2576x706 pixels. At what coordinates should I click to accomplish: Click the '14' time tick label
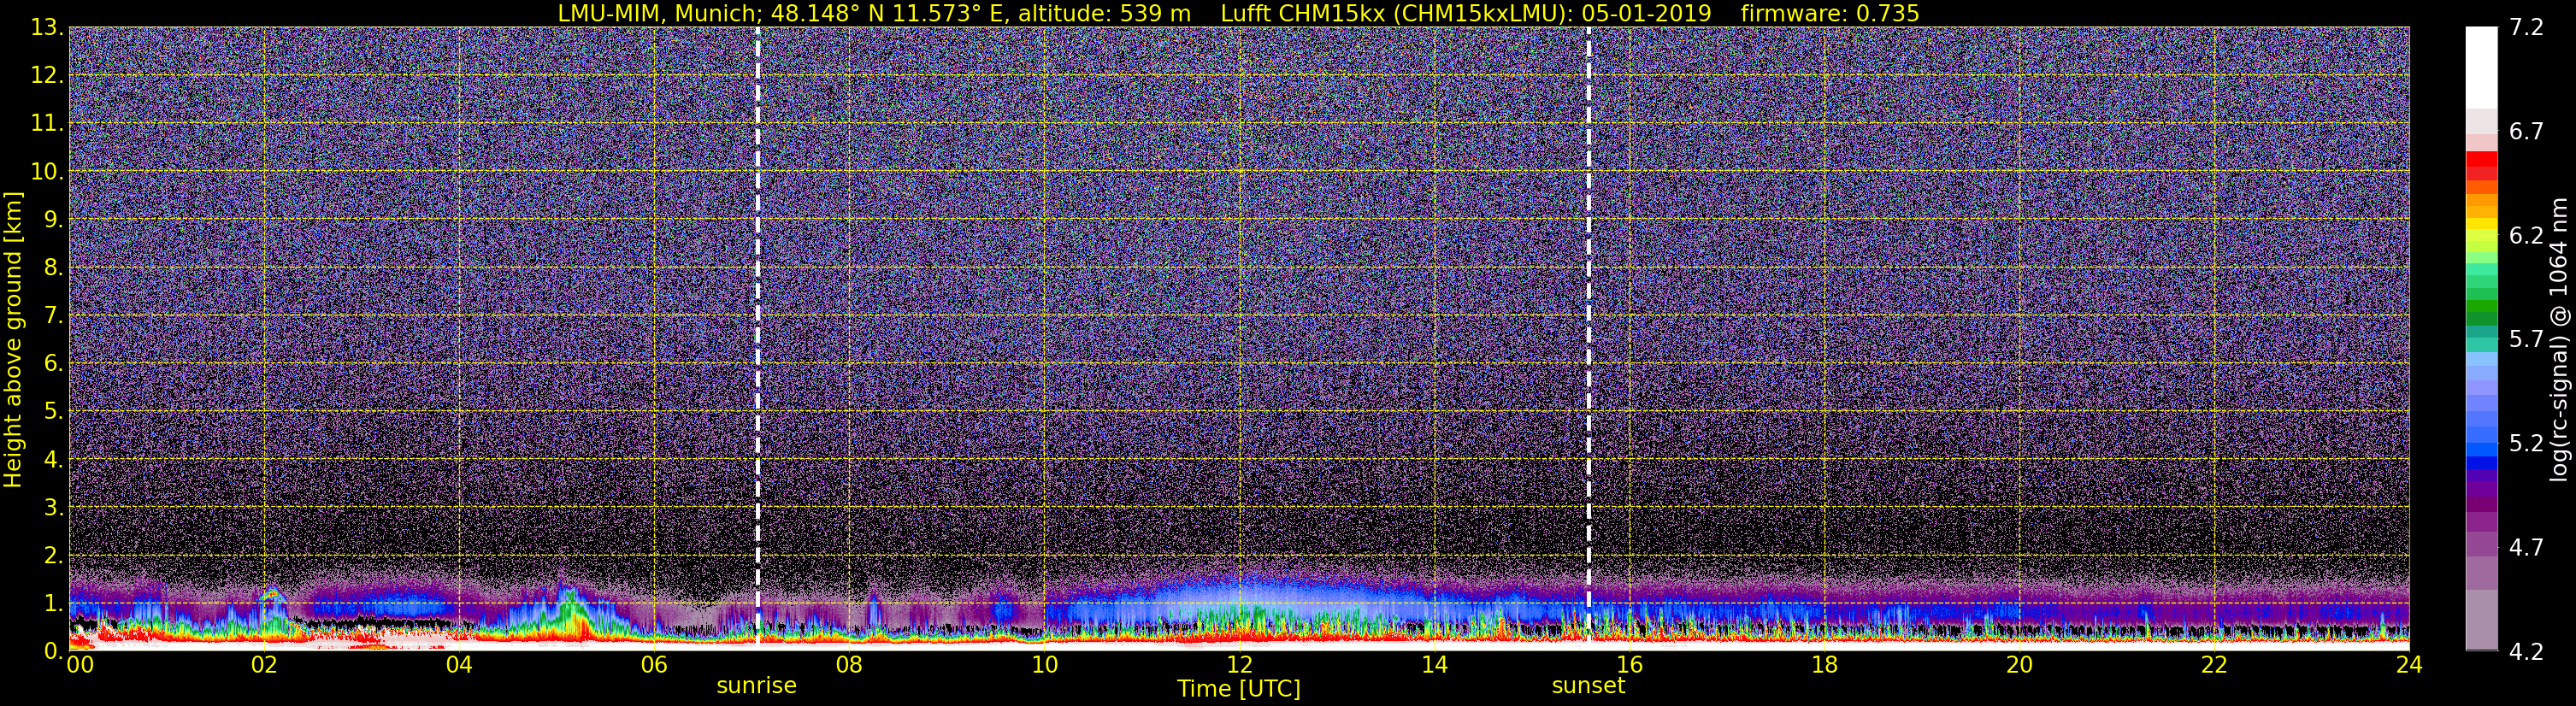(1434, 665)
